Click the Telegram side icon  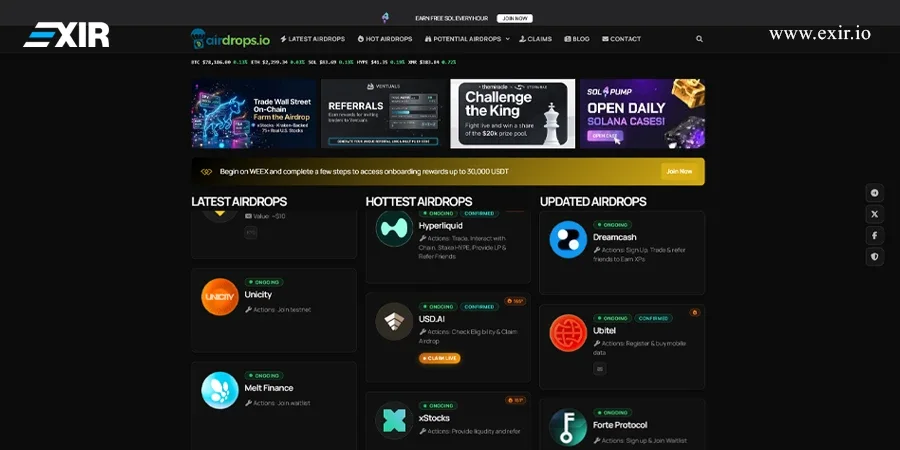coord(875,193)
